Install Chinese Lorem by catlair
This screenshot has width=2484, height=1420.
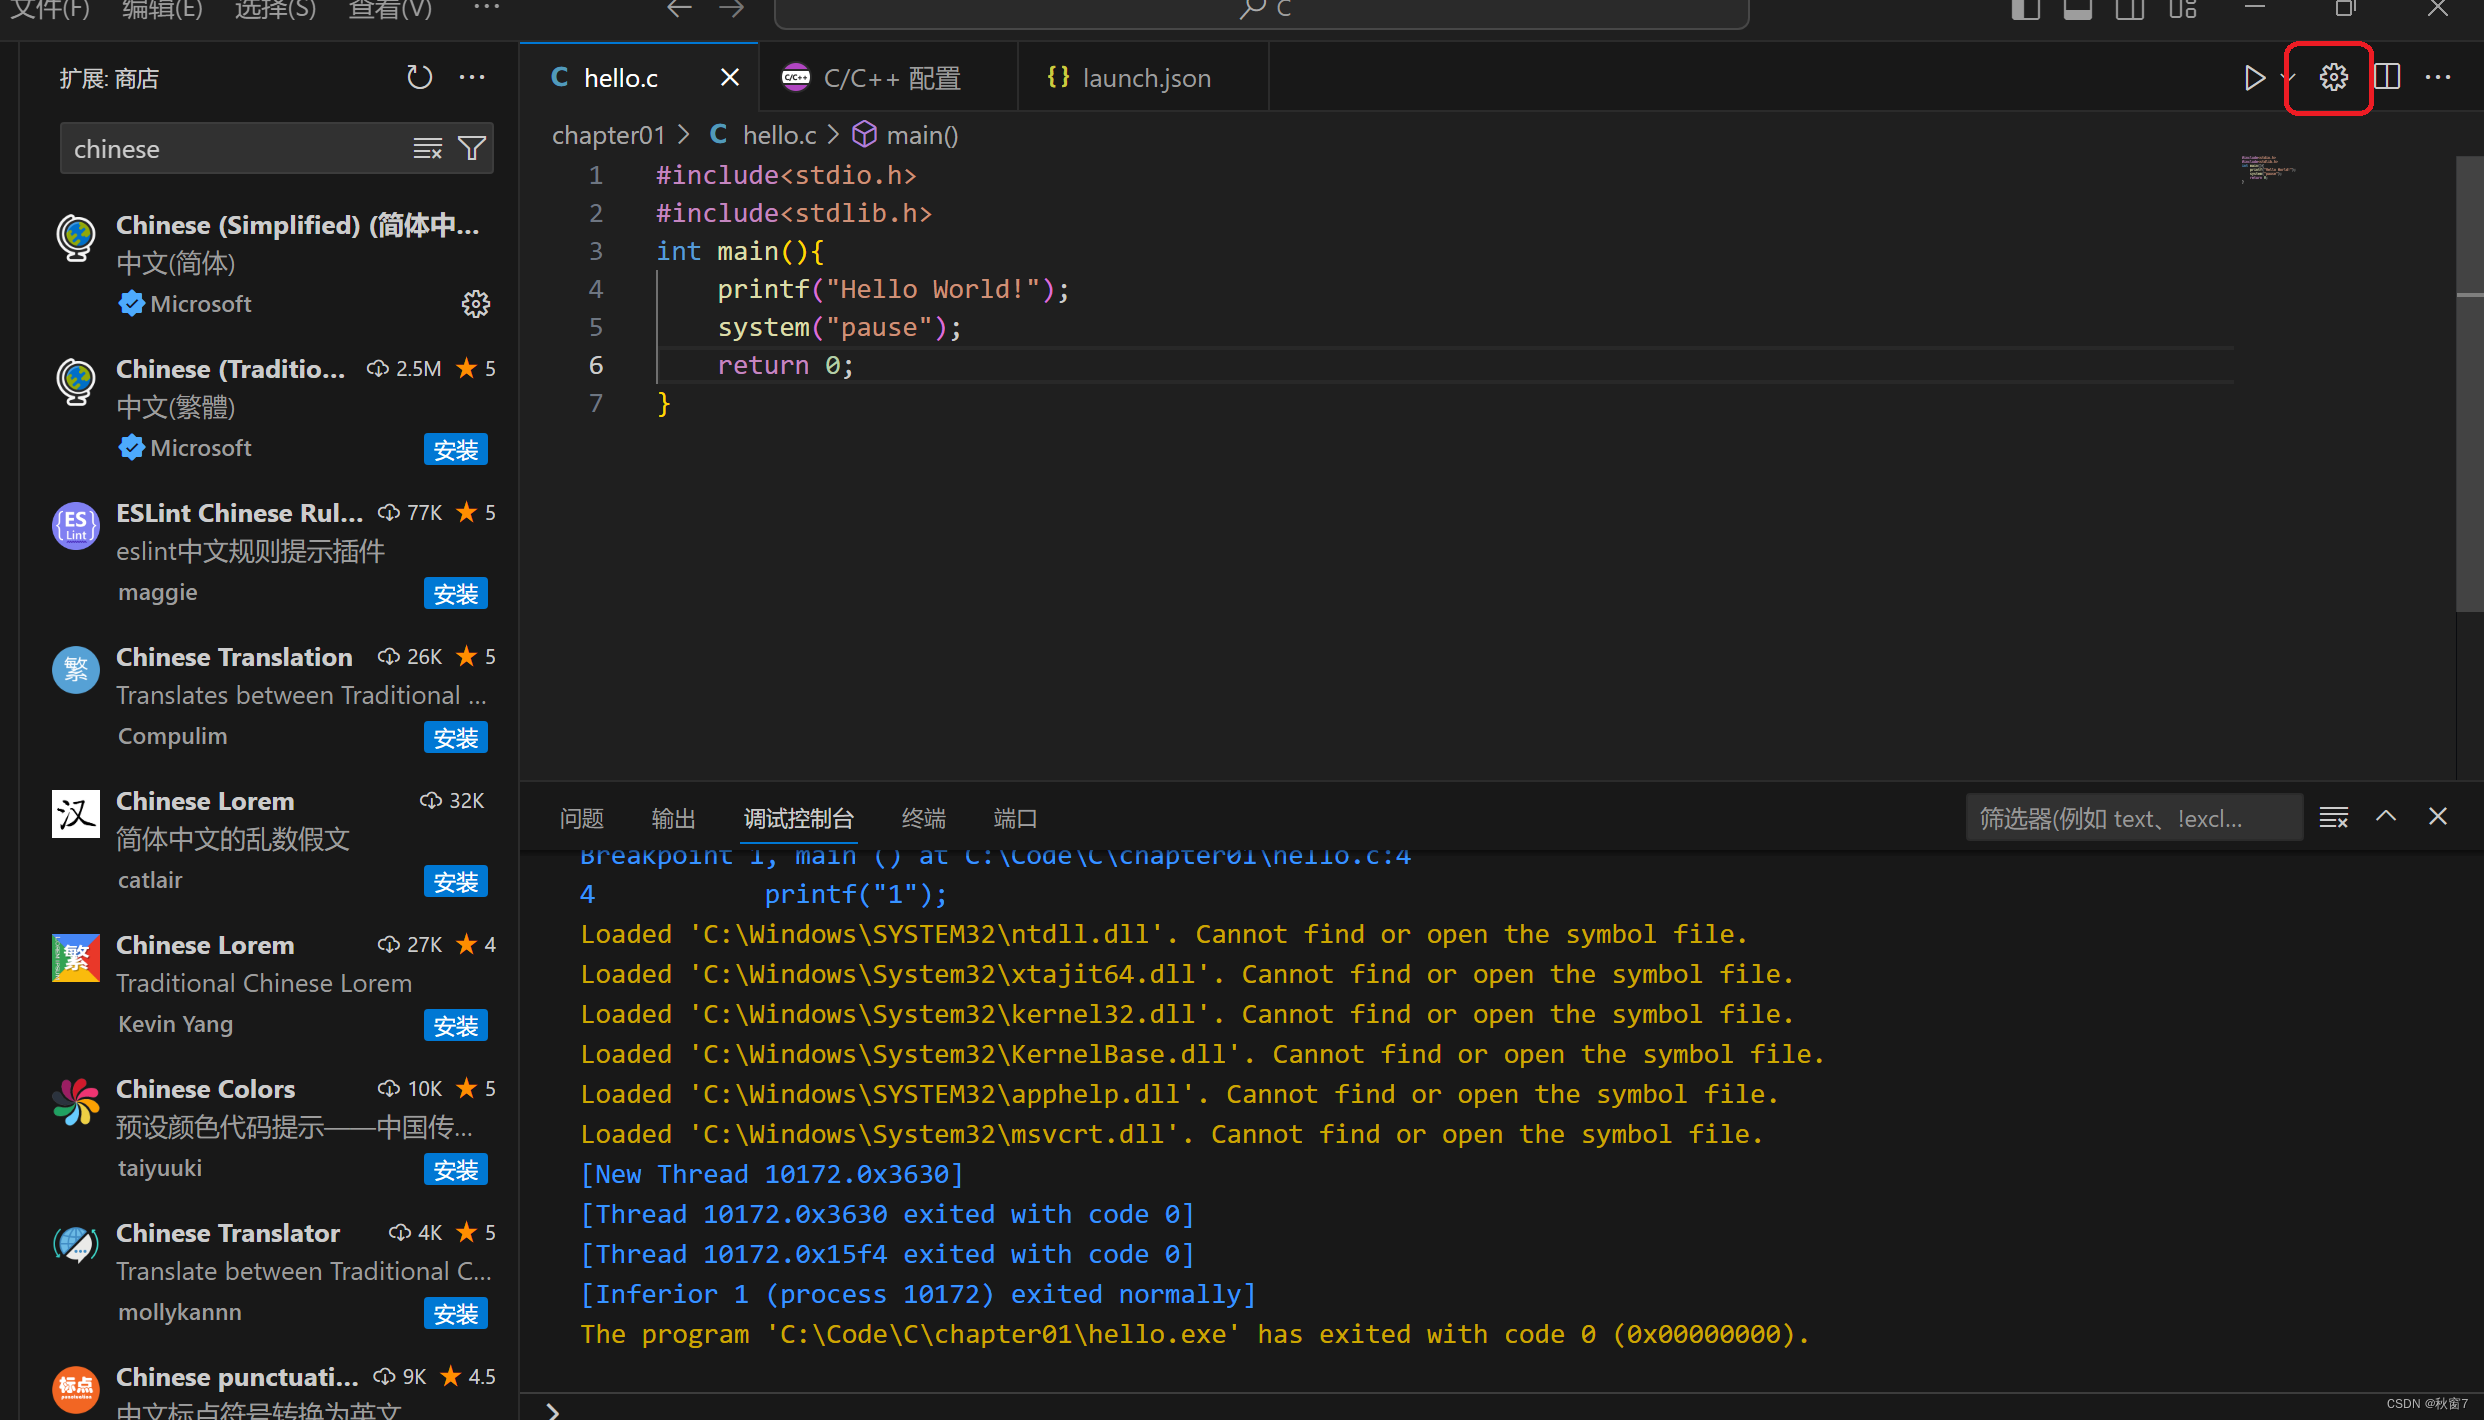(x=456, y=882)
